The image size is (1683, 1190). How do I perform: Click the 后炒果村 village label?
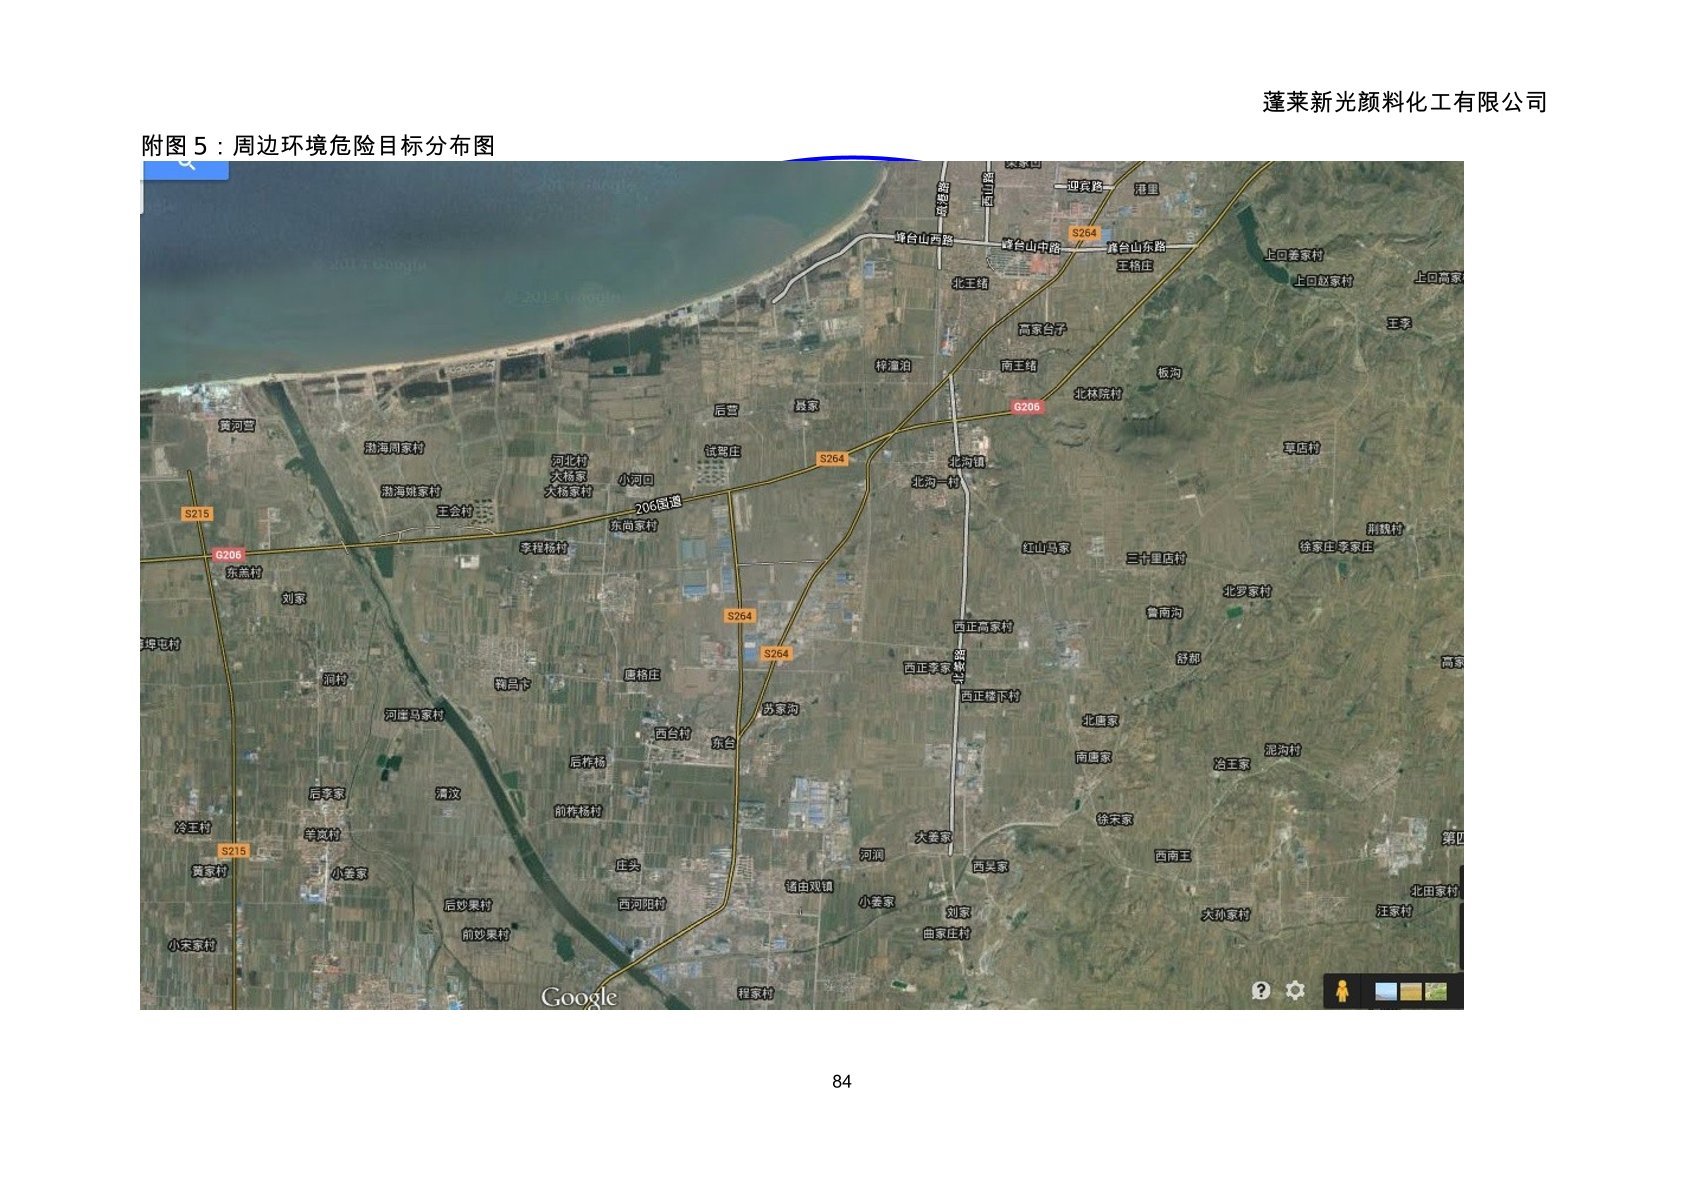point(468,905)
